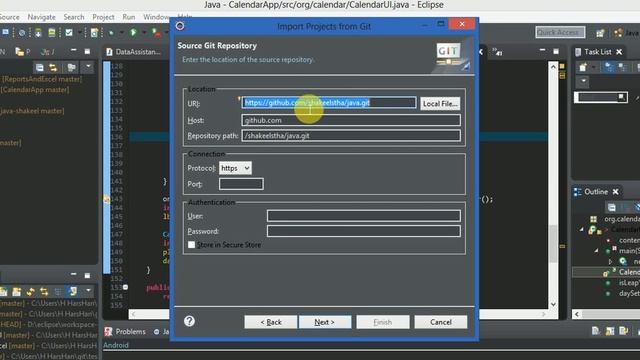Click the Run green play toolbar icon
640x360 pixels.
(133, 33)
